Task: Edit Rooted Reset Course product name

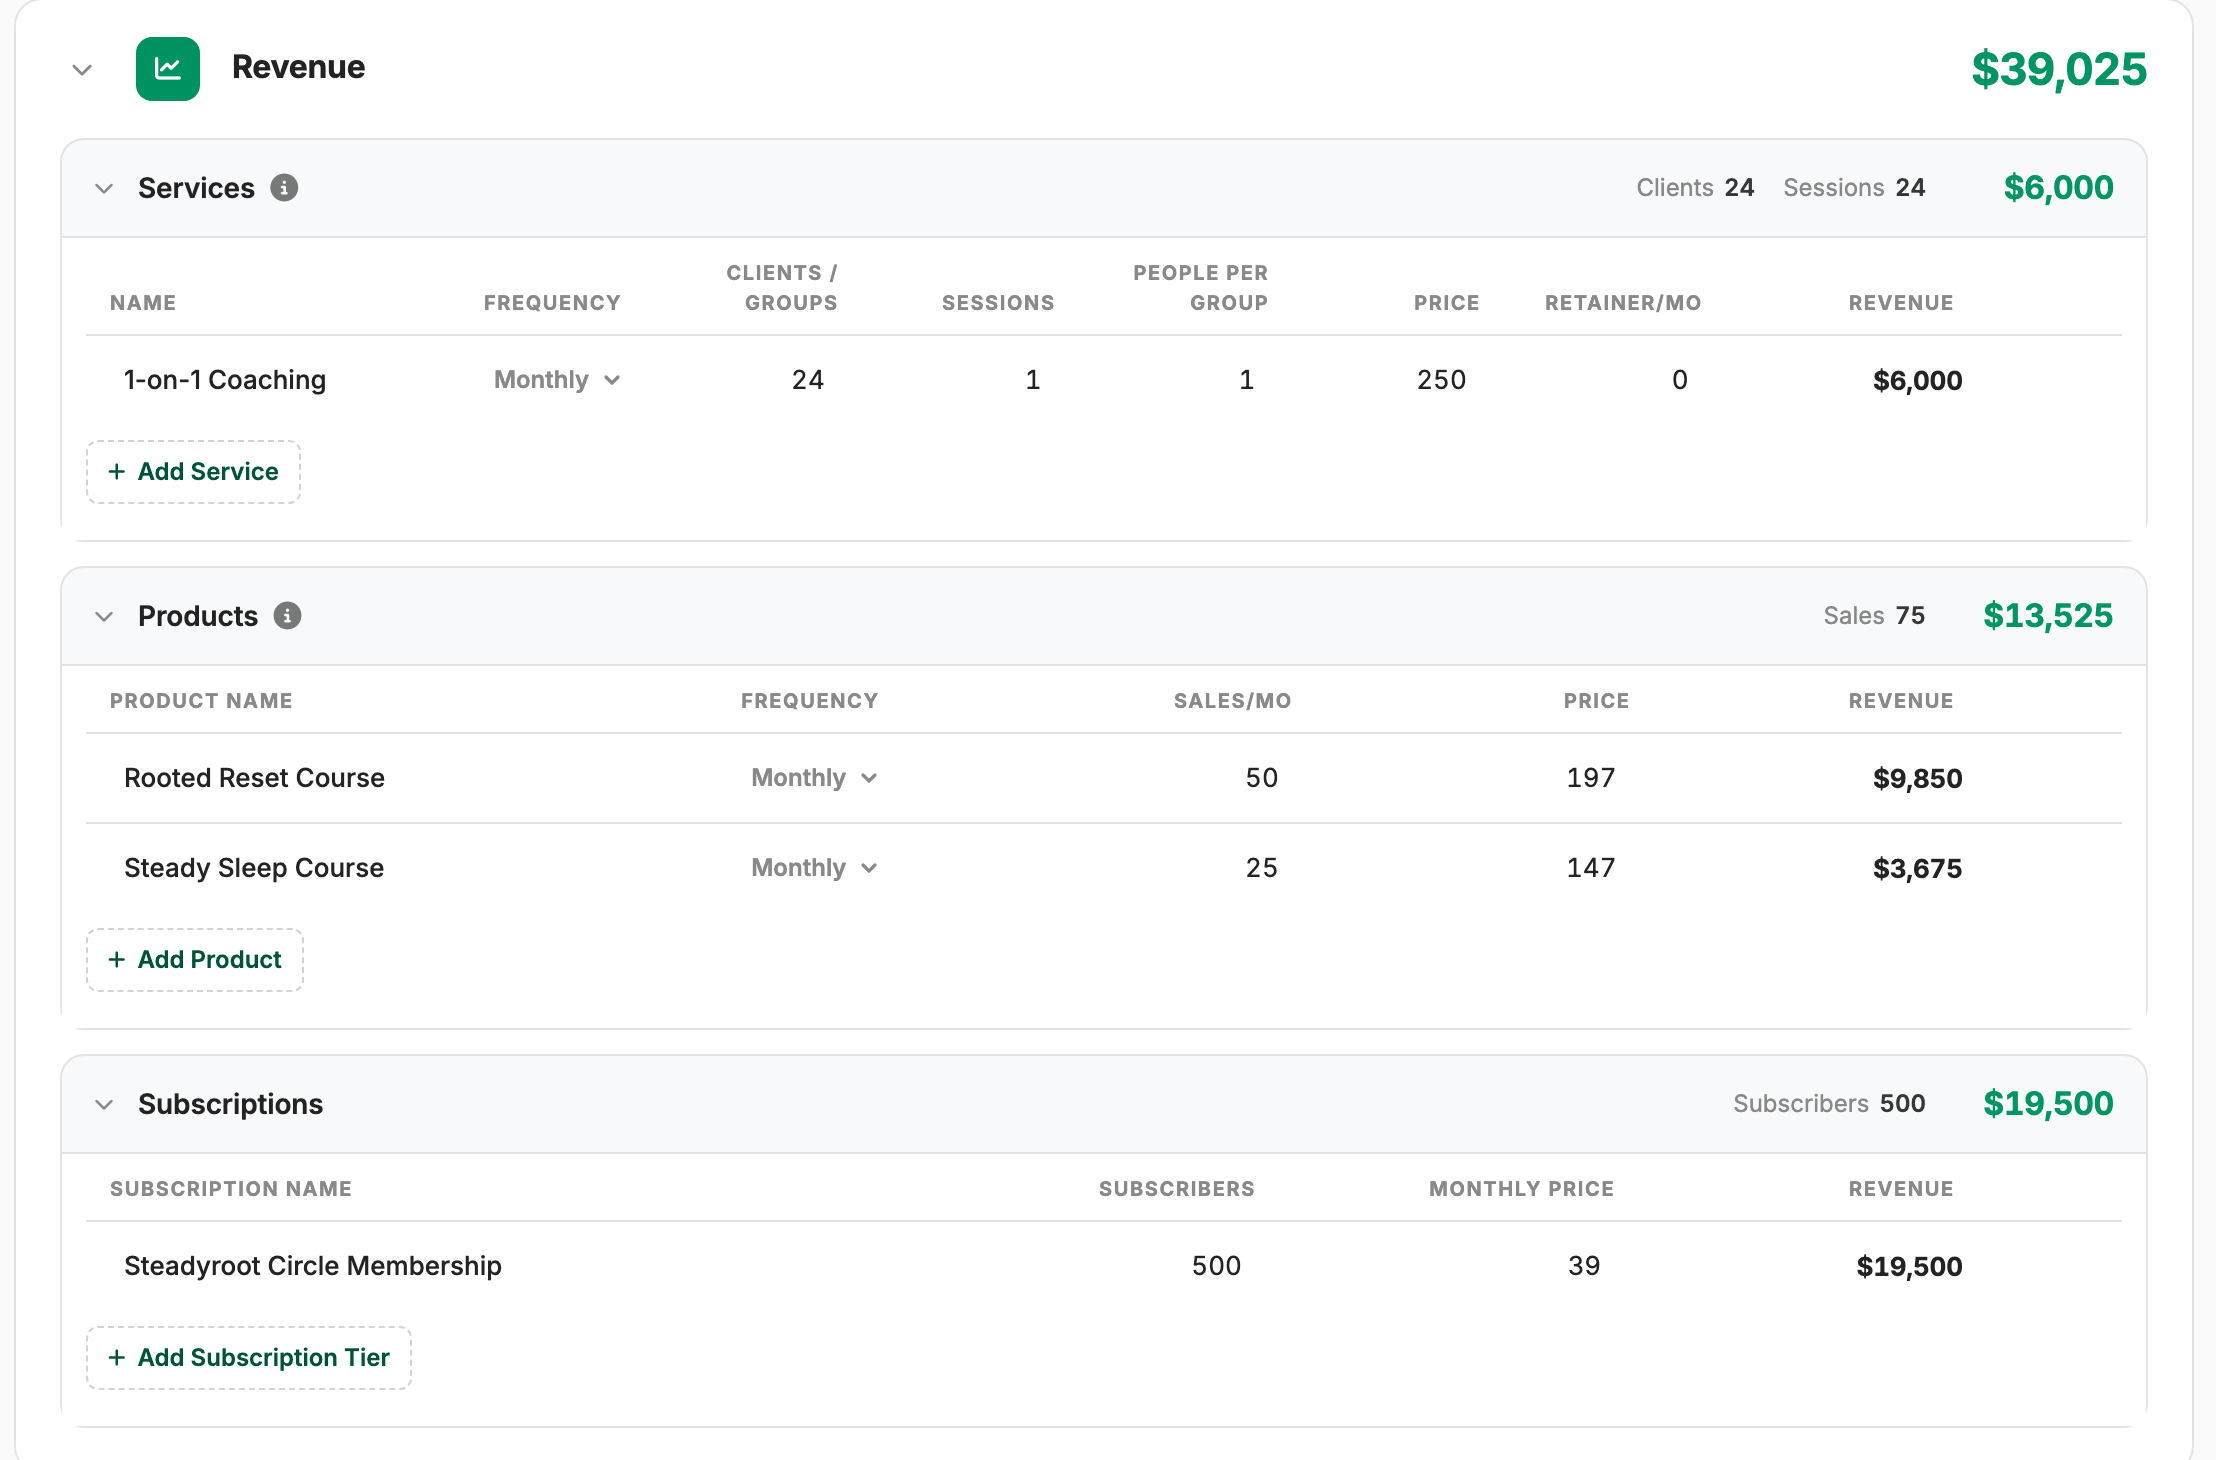Action: pos(254,778)
